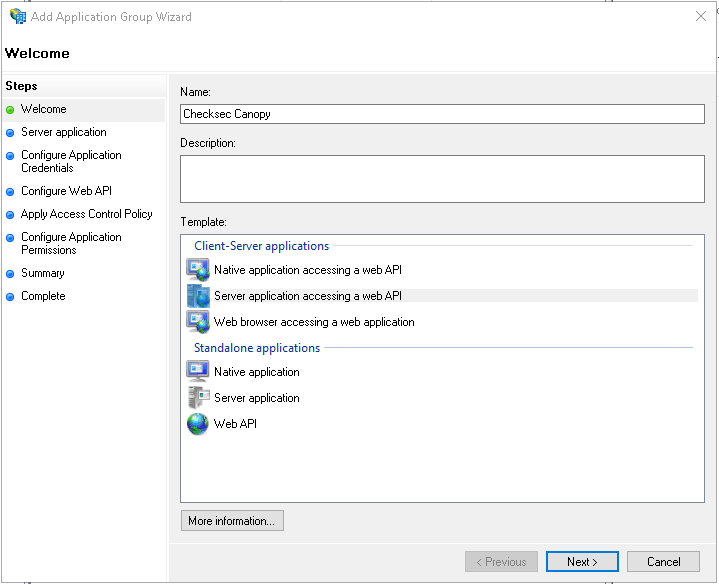719x584 pixels.
Task: Click the standalone Native application monitor icon
Action: click(x=198, y=371)
